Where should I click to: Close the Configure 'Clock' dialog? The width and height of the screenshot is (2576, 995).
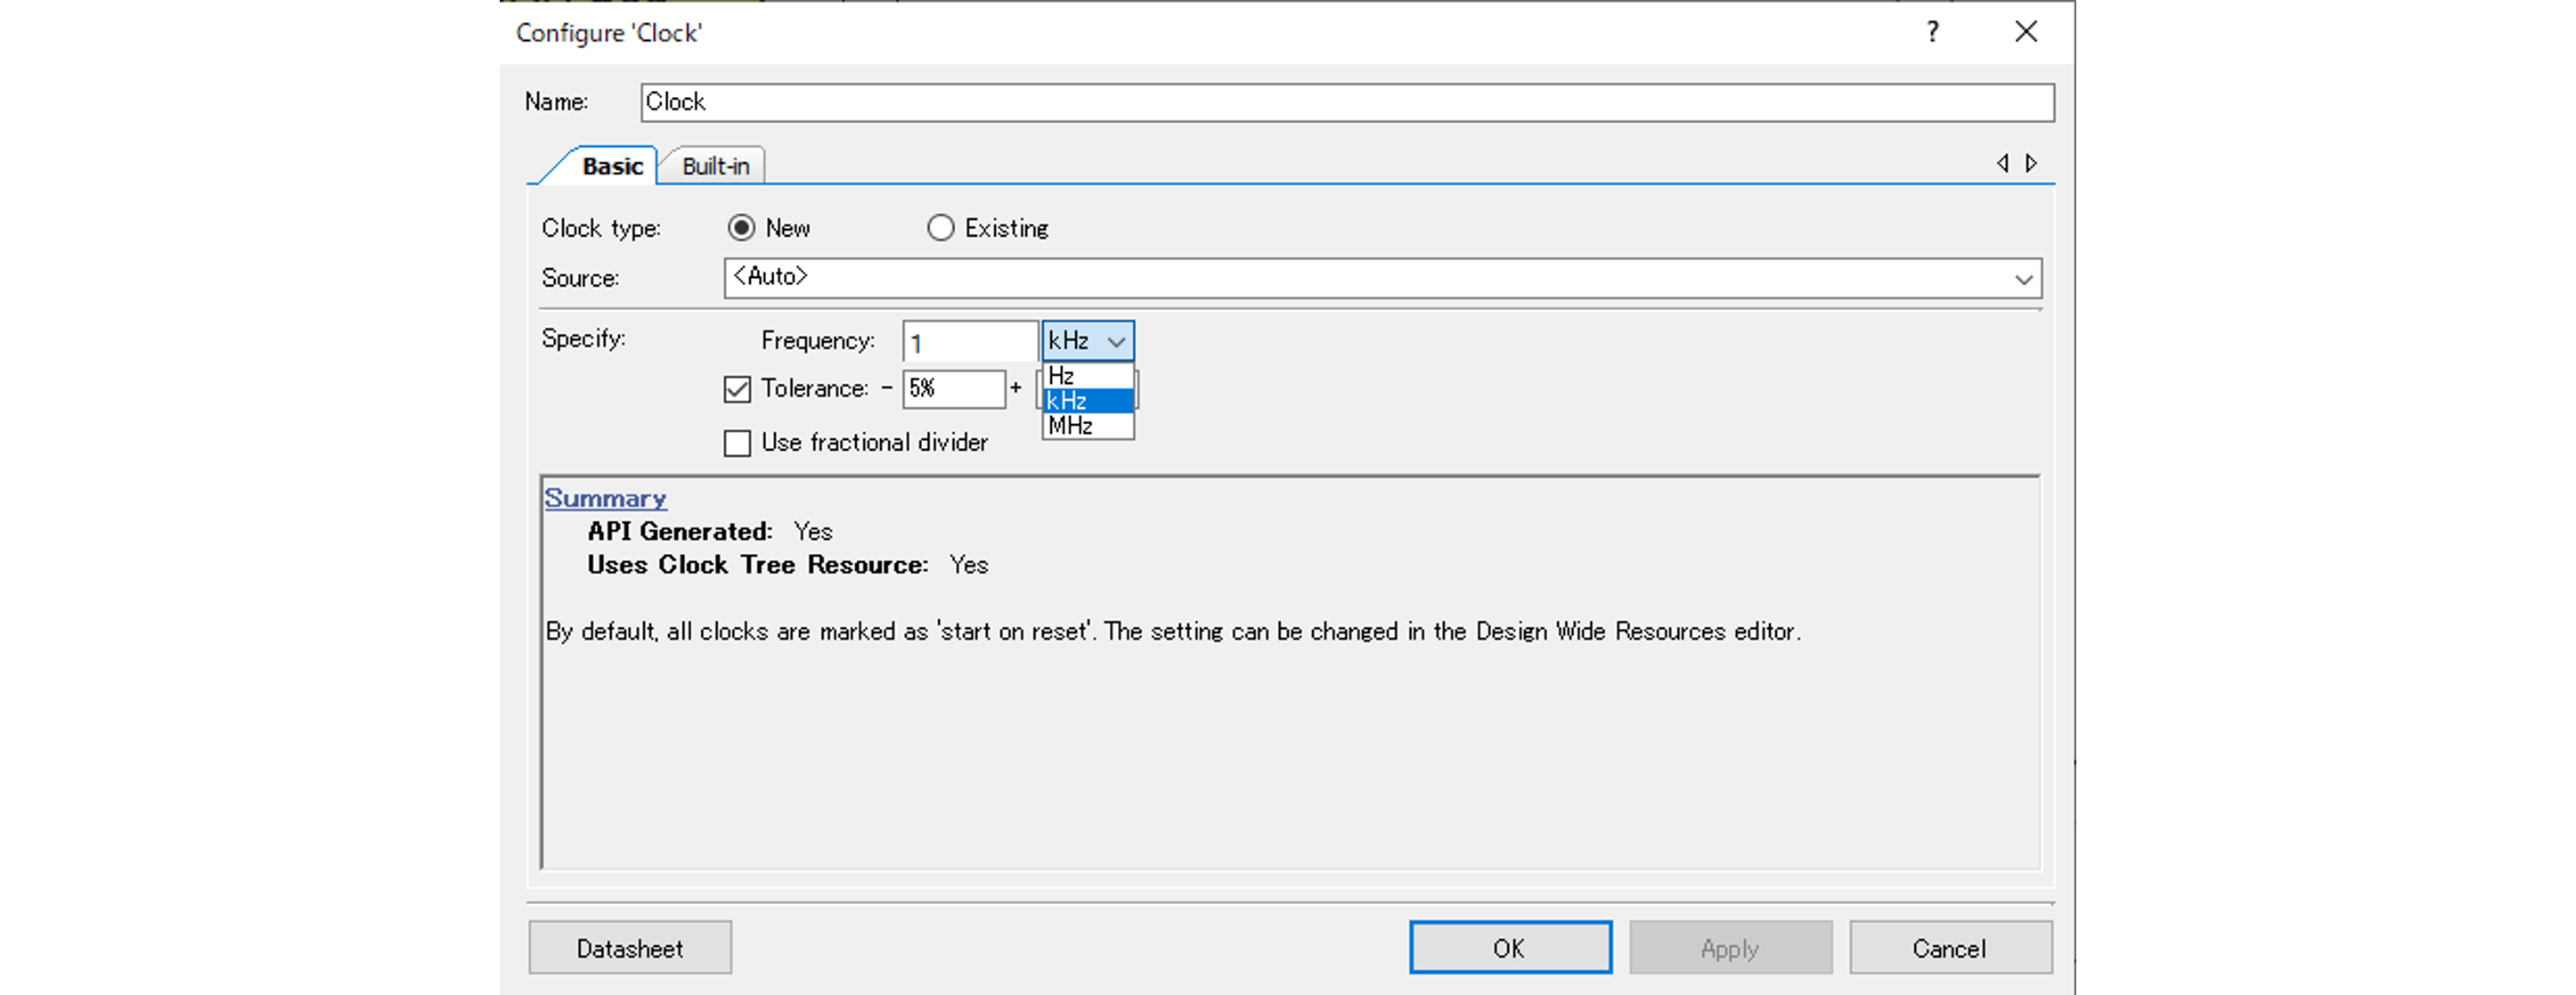pyautogui.click(x=2025, y=32)
